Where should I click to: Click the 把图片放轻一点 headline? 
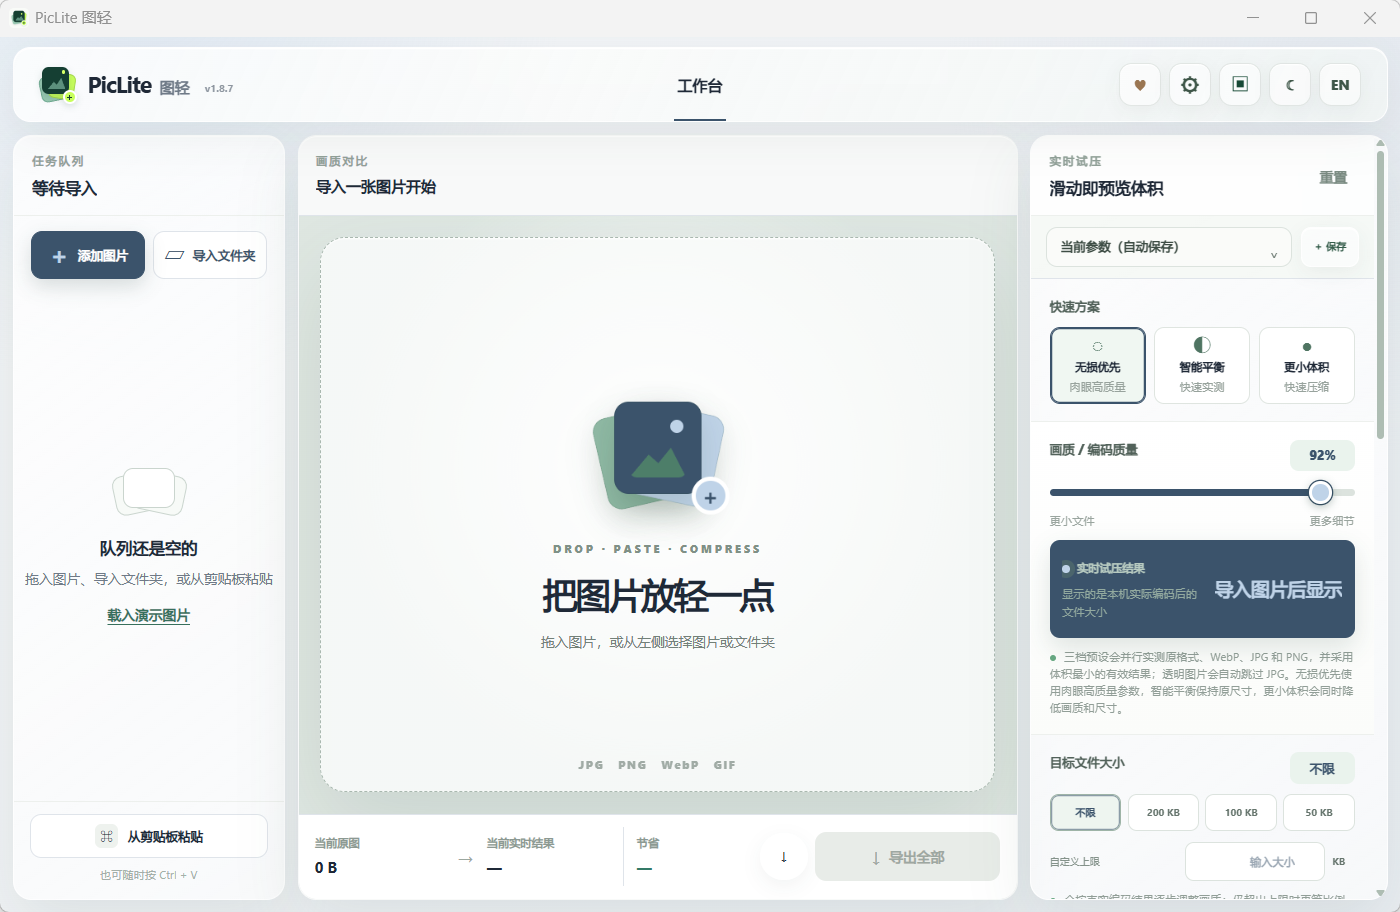point(658,596)
